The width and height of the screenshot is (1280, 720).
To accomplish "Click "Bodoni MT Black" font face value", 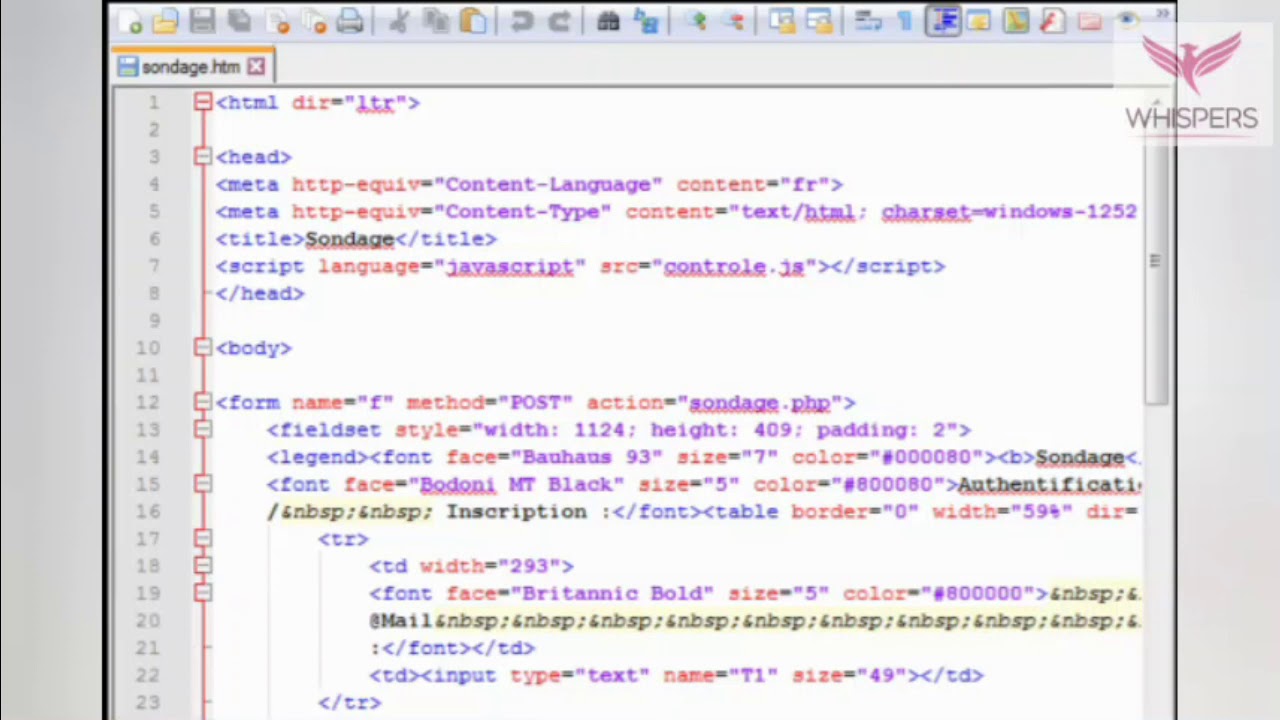I will [x=516, y=484].
